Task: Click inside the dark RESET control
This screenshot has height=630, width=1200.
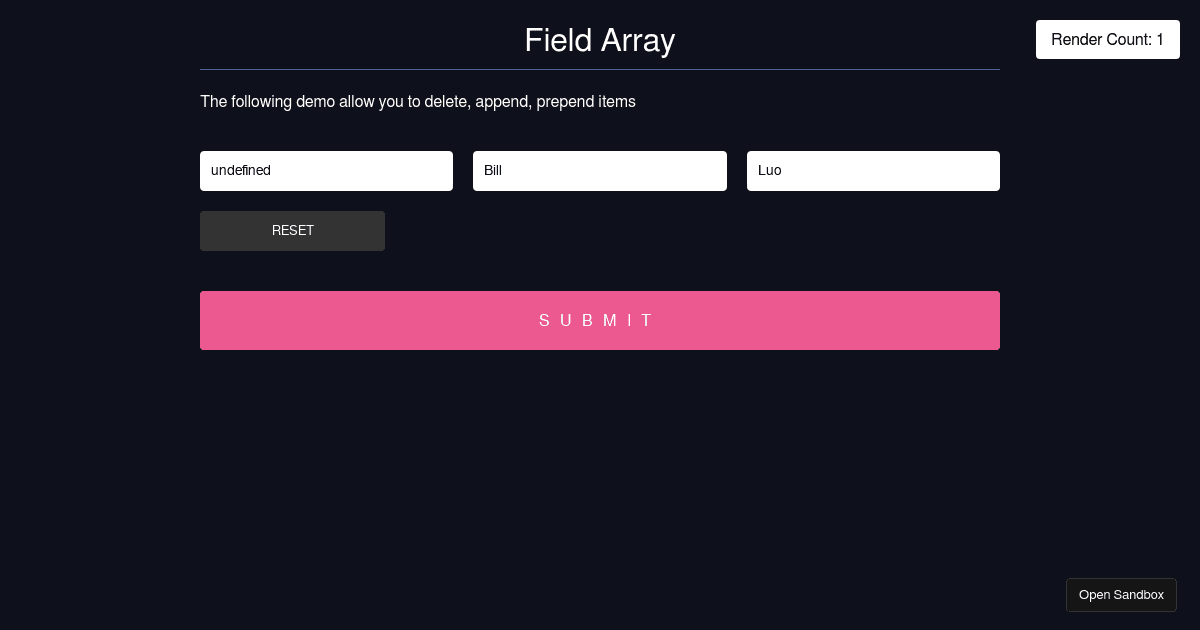Action: [x=292, y=231]
